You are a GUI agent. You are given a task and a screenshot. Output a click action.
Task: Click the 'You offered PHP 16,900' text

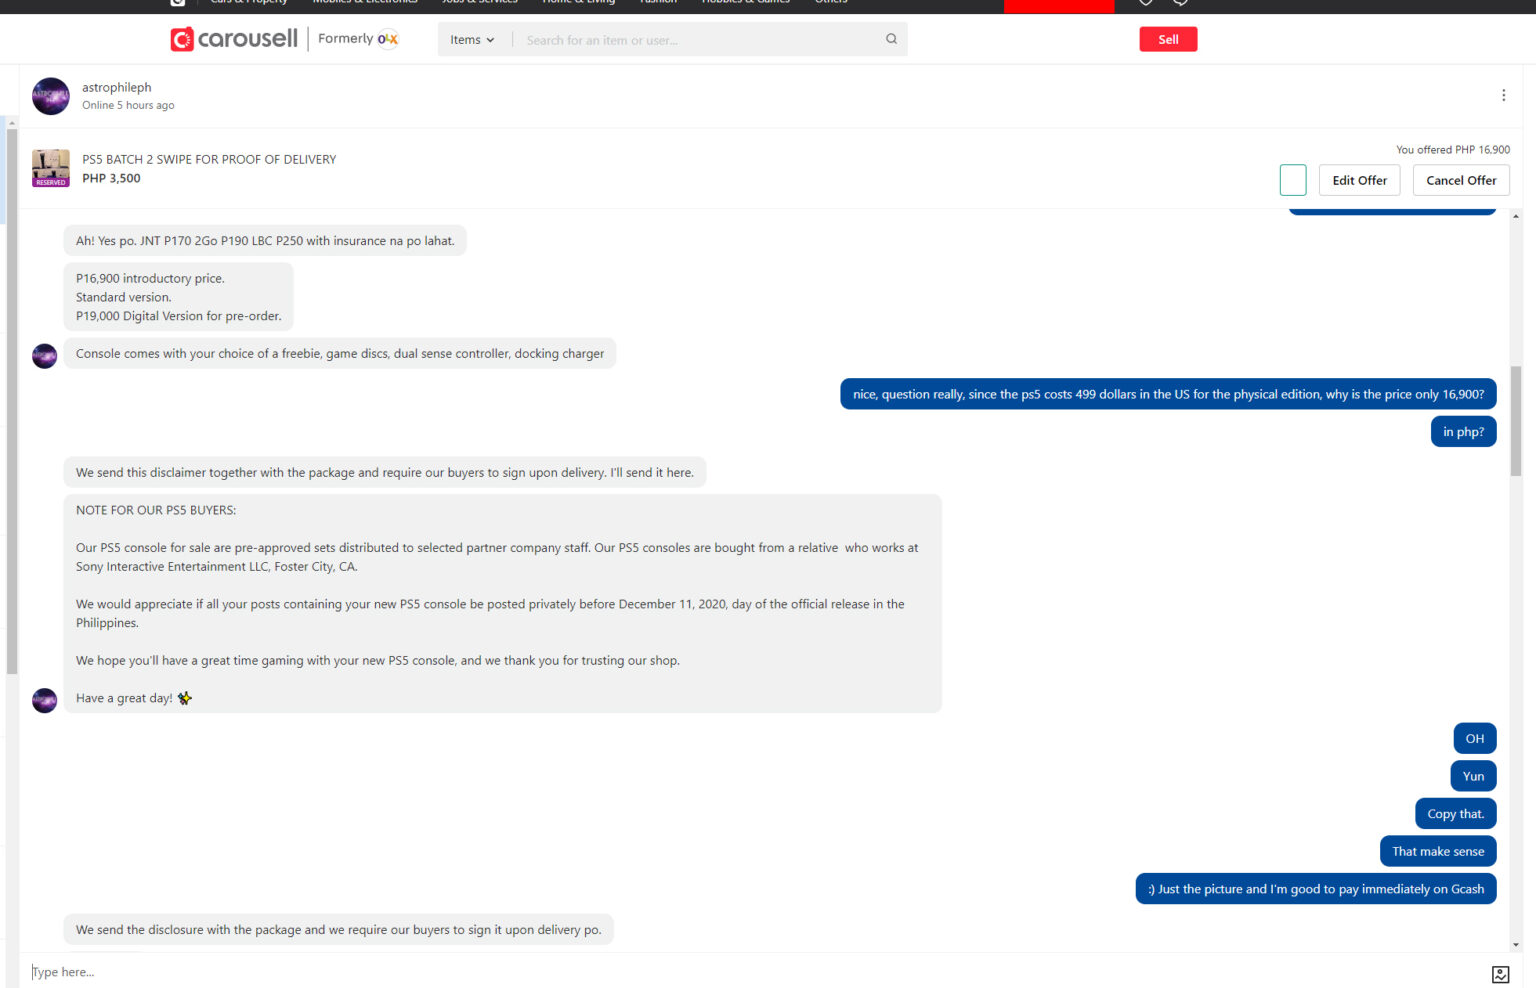(x=1453, y=150)
